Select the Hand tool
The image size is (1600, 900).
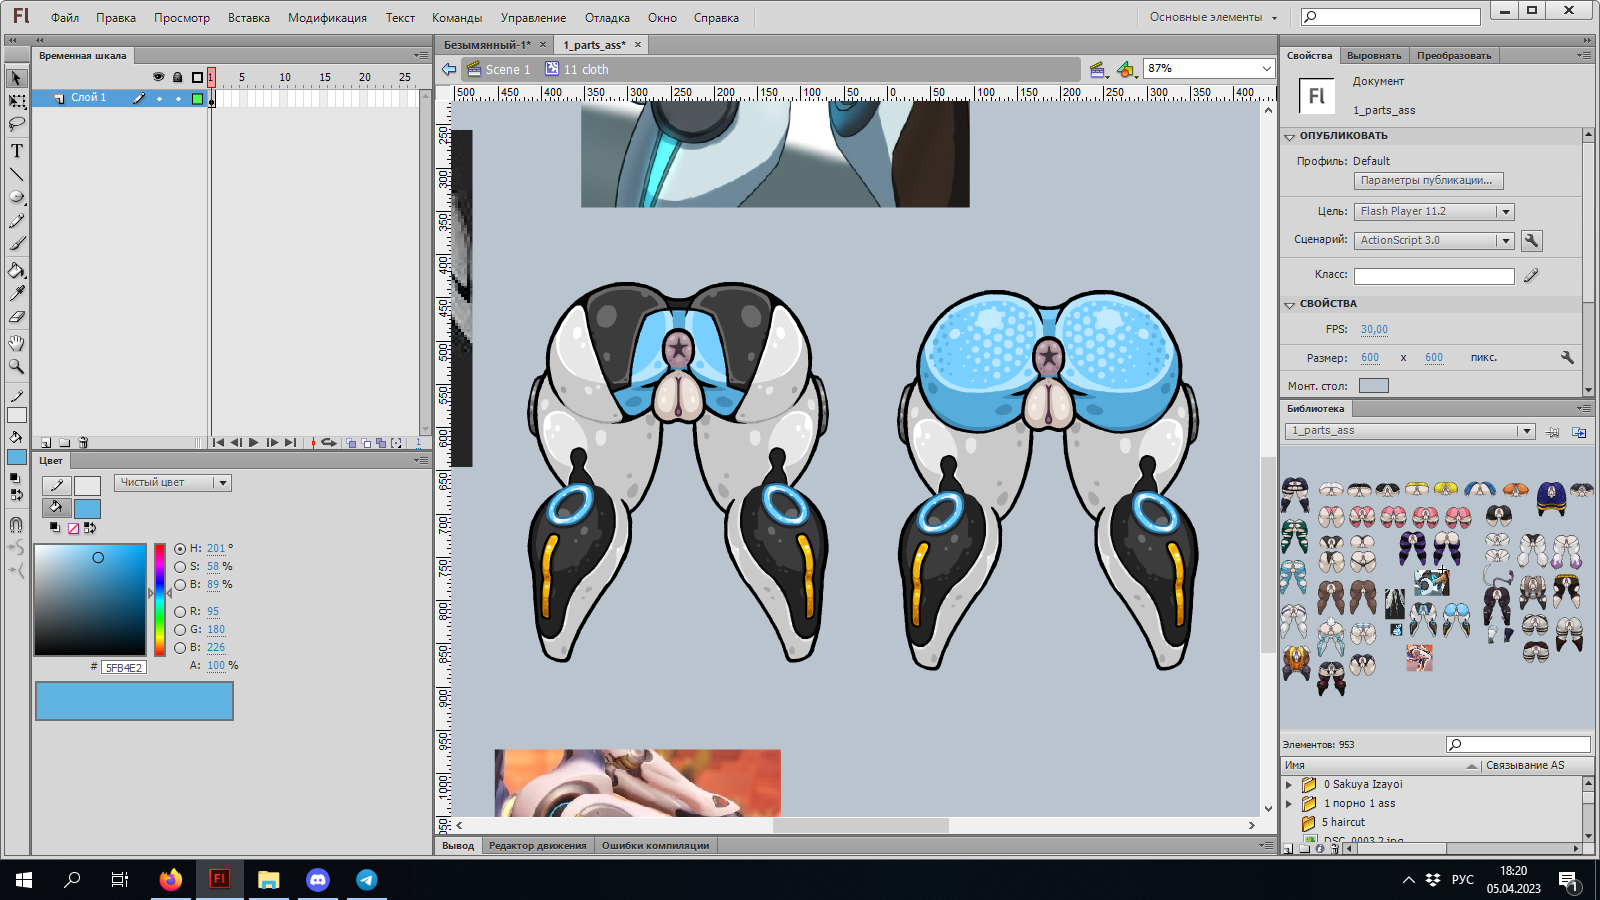(17, 343)
